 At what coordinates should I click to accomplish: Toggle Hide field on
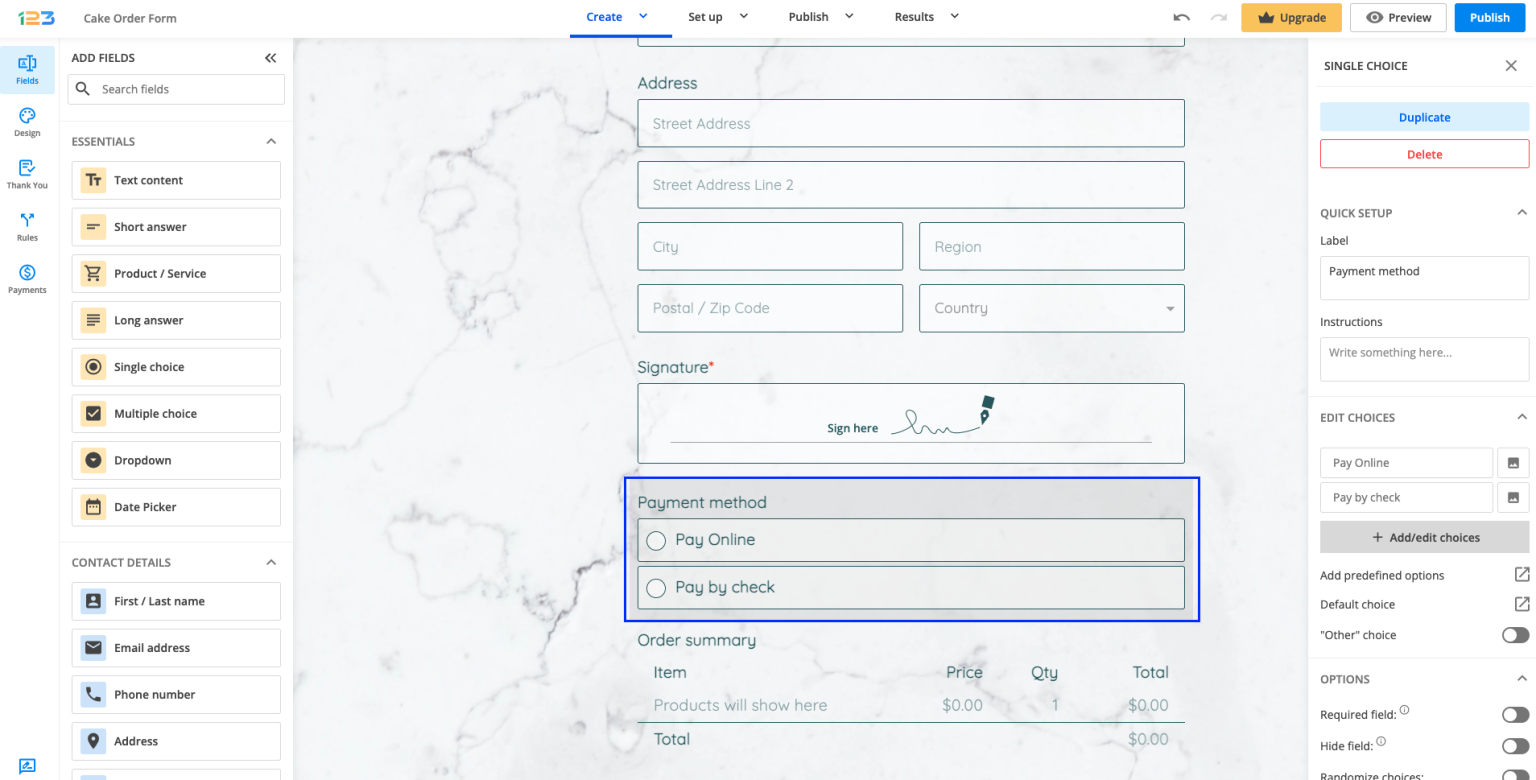click(1515, 745)
